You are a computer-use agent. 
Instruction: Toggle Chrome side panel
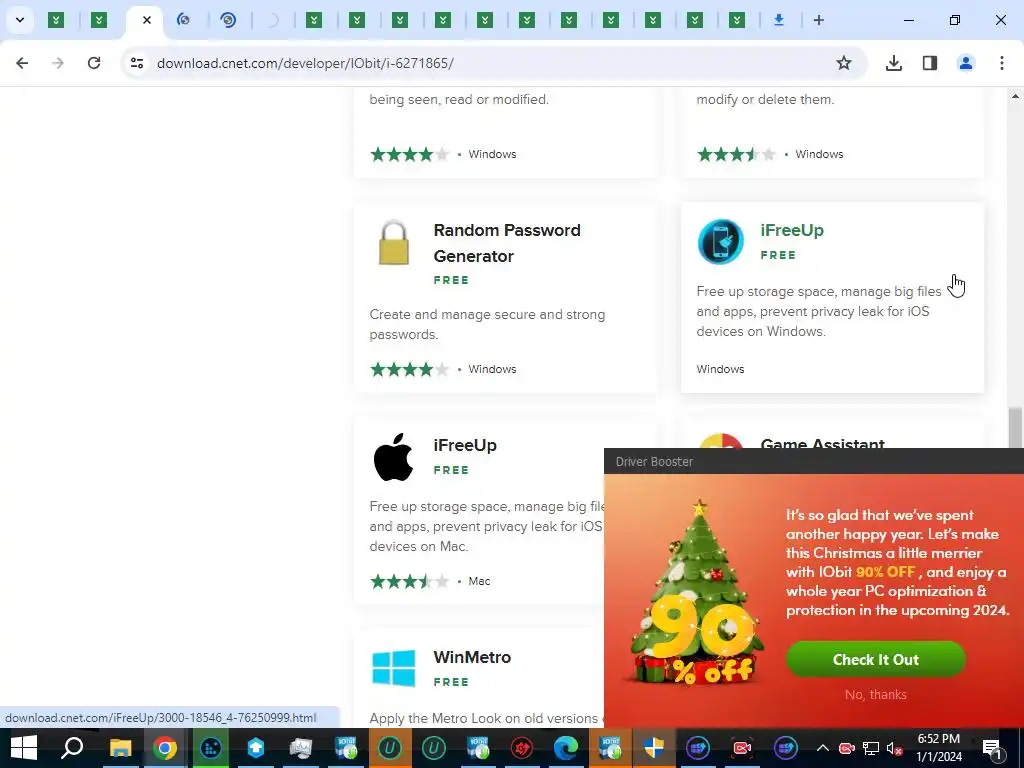[x=930, y=63]
